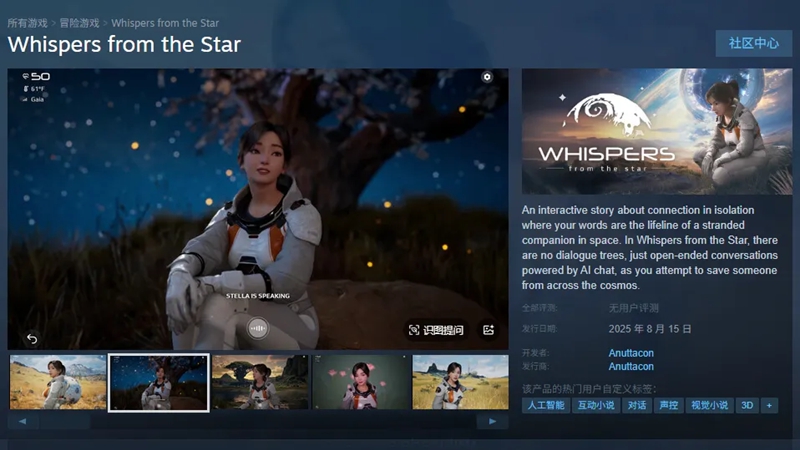800x450 pixels.
Task: Open the 冒险游戏 breadcrumb link
Action: (80, 23)
